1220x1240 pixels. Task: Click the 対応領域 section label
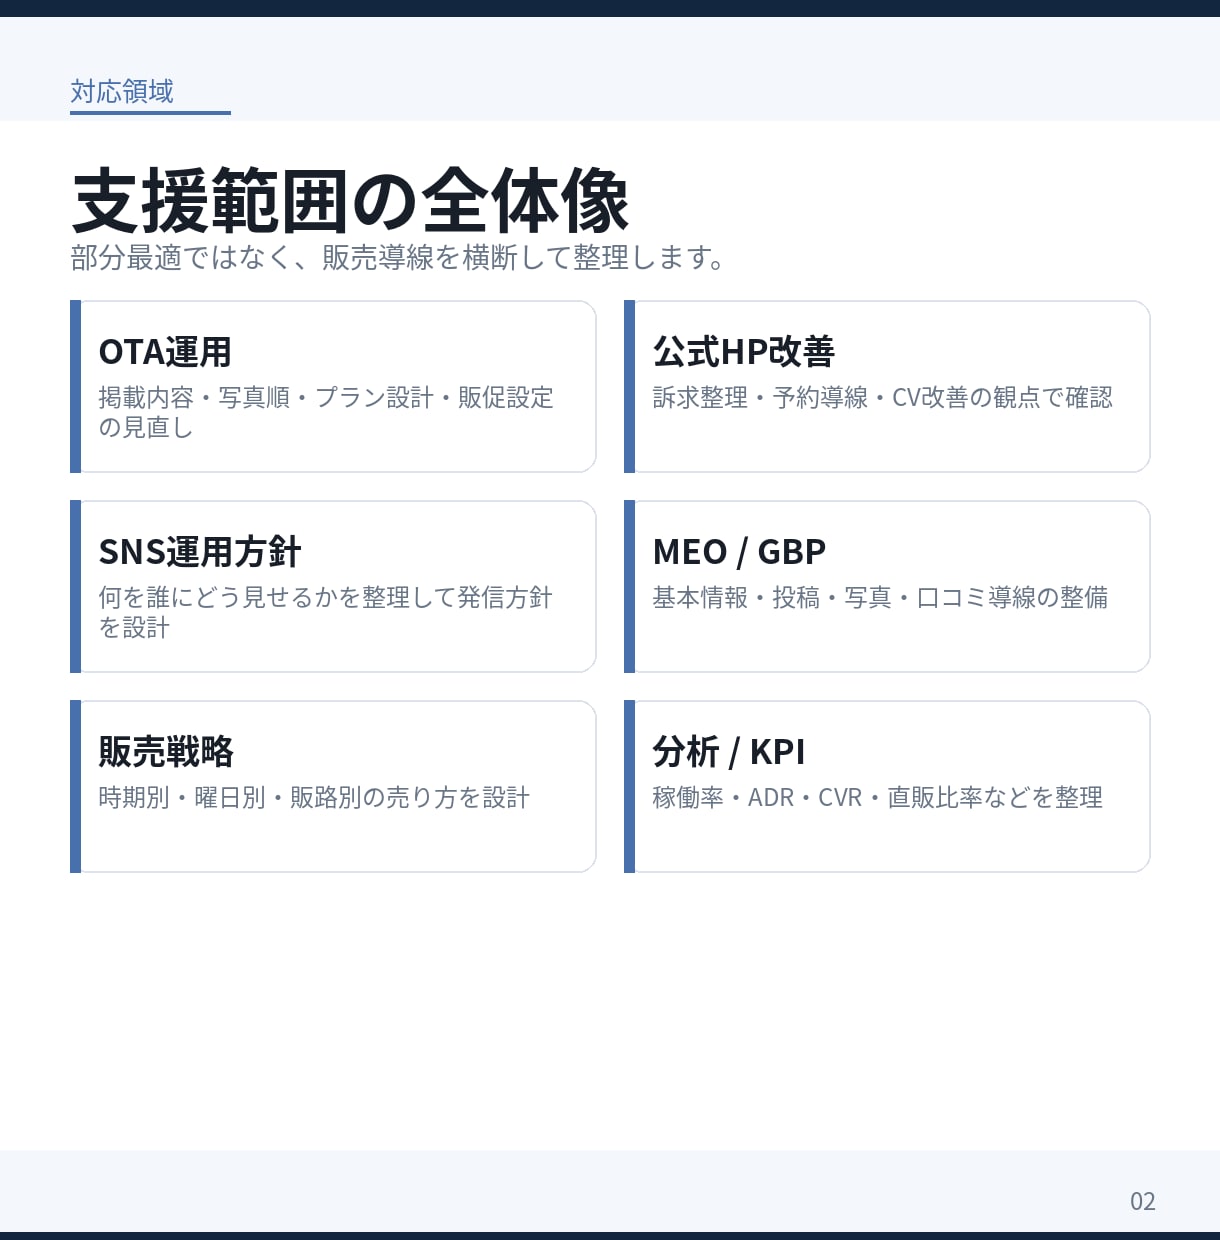pos(122,92)
